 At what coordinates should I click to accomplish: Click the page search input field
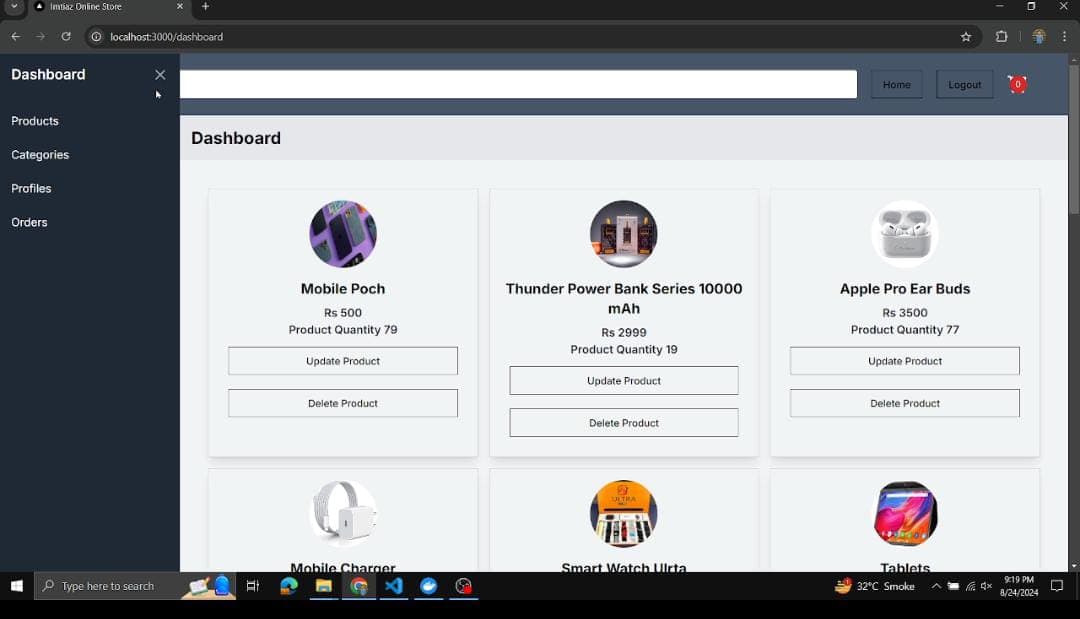click(518, 84)
